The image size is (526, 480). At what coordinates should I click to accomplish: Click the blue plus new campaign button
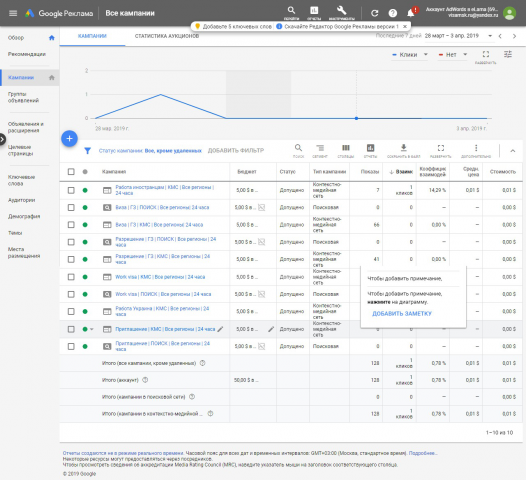69,139
